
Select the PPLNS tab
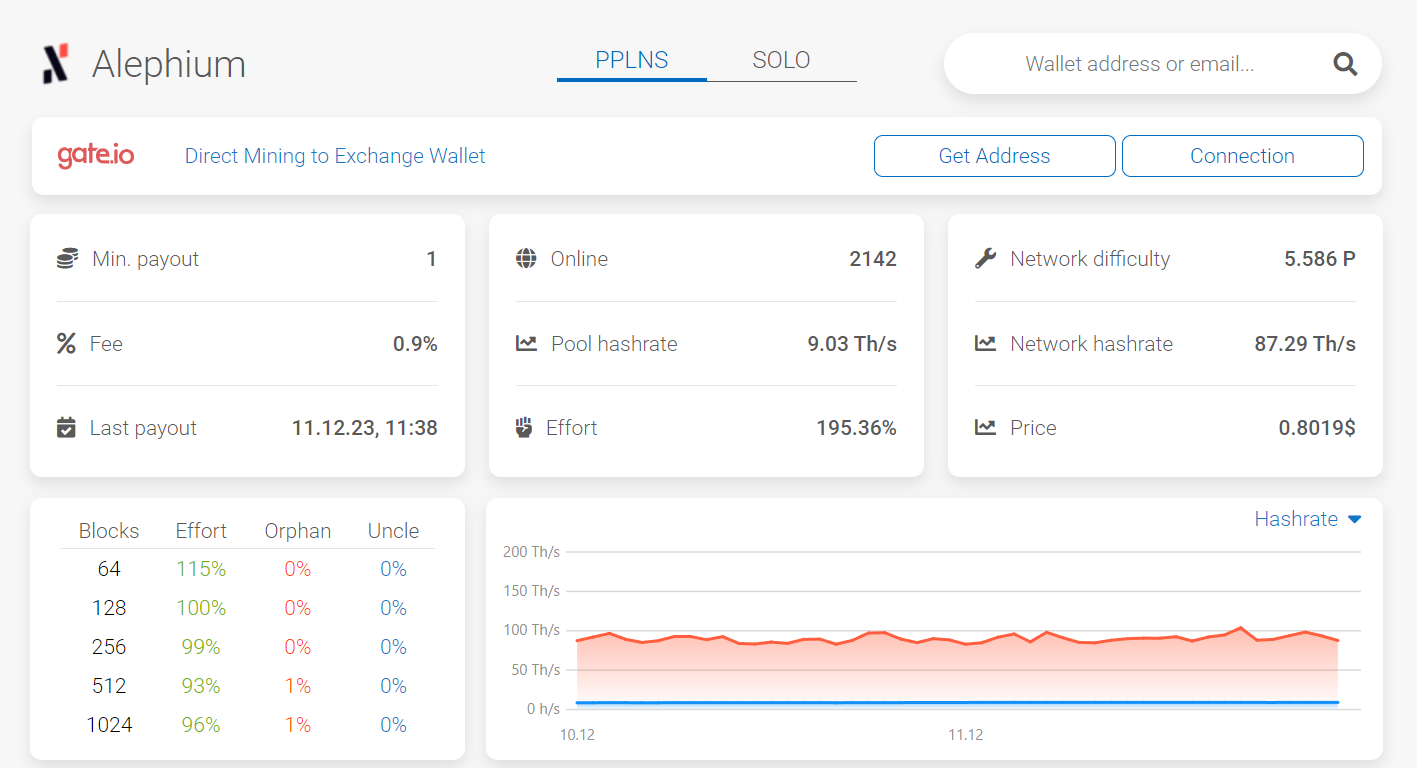pyautogui.click(x=631, y=59)
